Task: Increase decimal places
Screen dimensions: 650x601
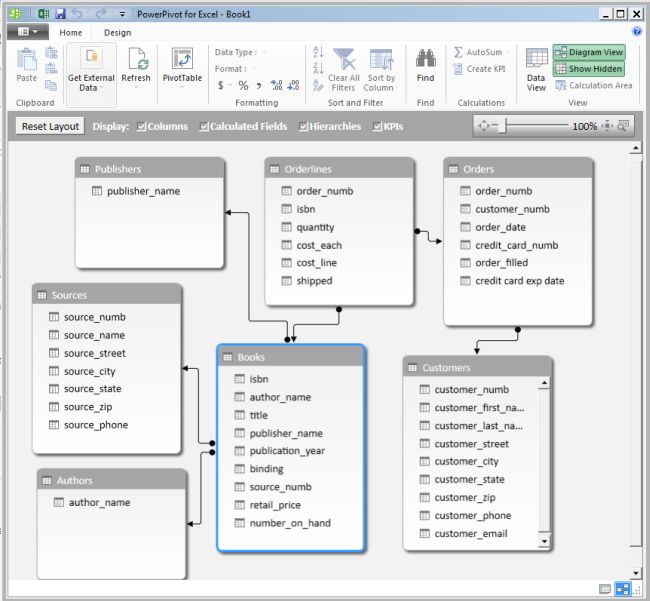Action: coord(276,85)
